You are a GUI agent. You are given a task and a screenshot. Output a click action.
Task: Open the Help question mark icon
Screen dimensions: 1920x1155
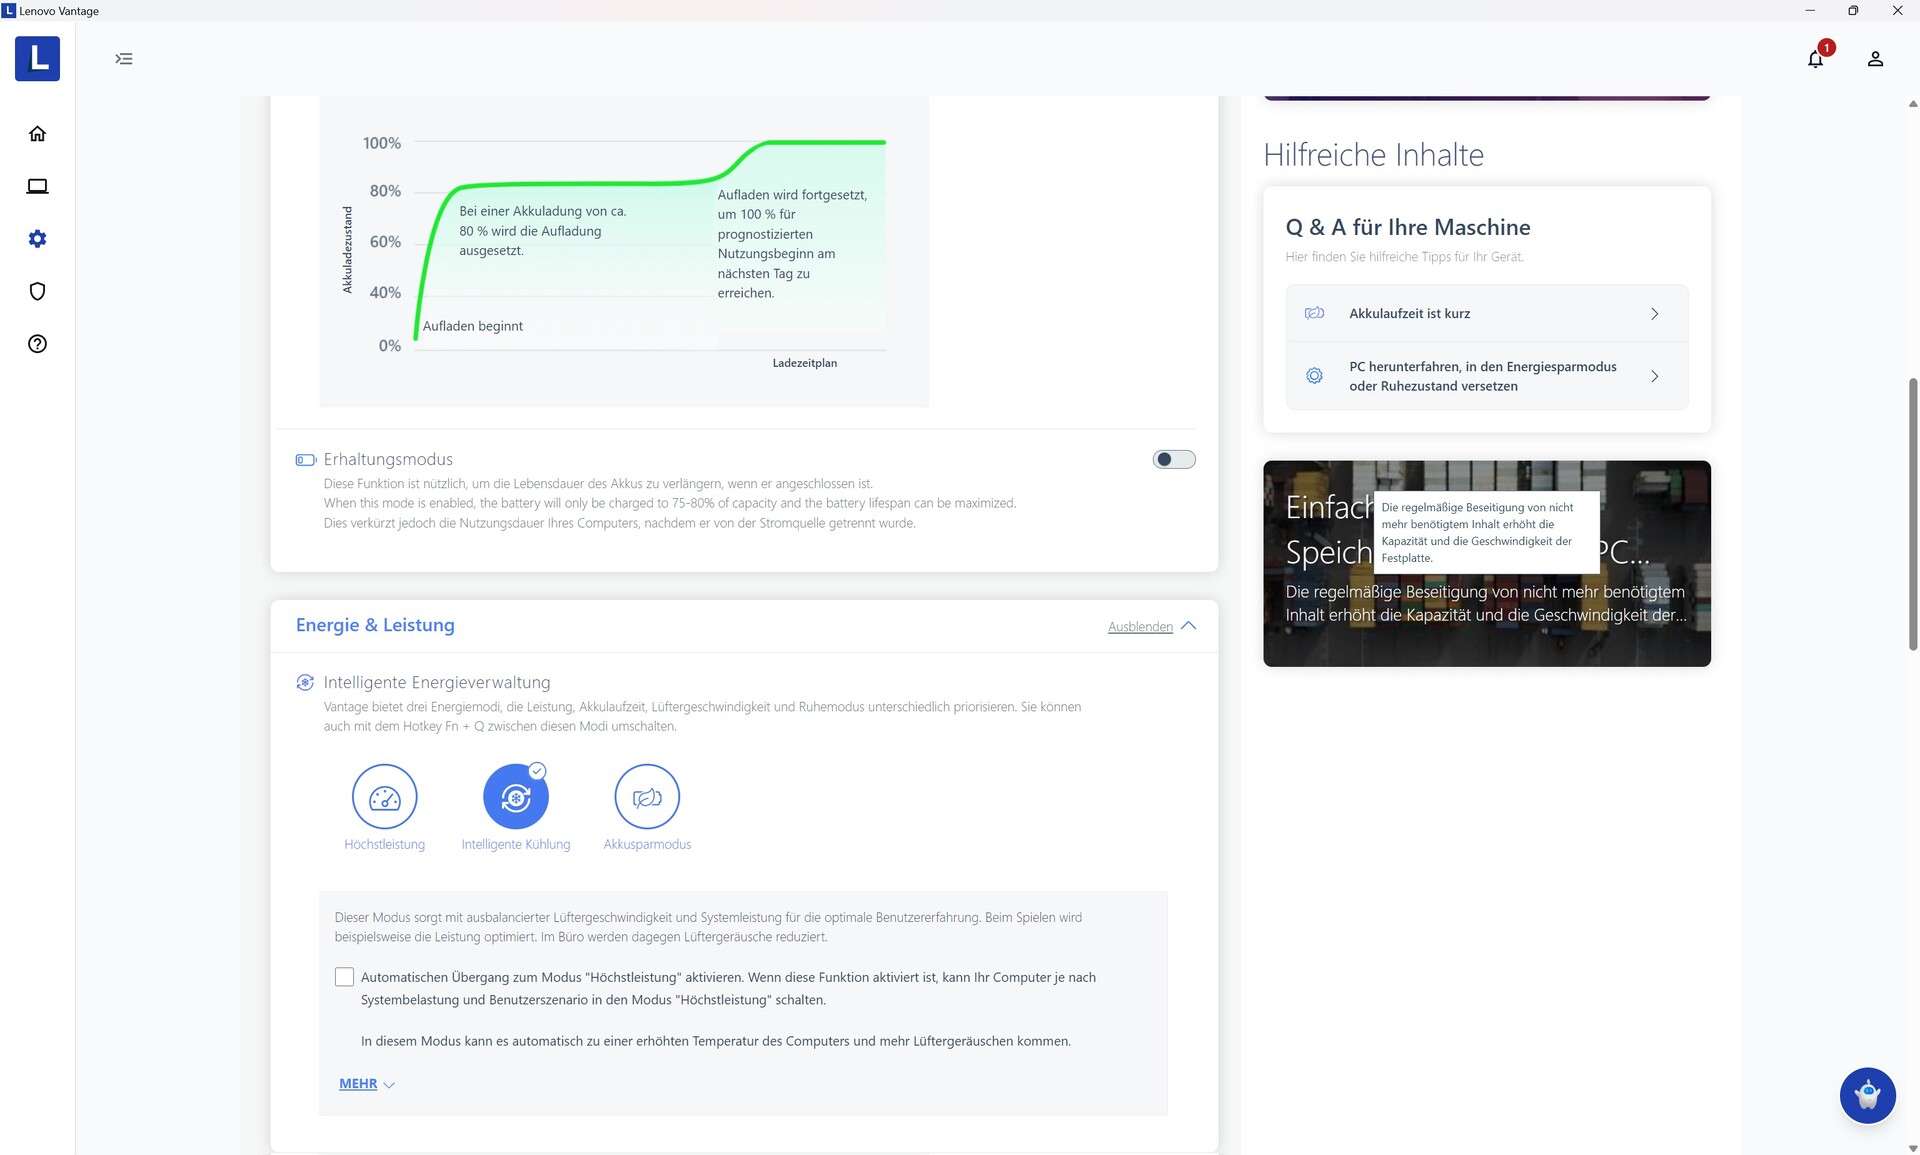(x=37, y=344)
